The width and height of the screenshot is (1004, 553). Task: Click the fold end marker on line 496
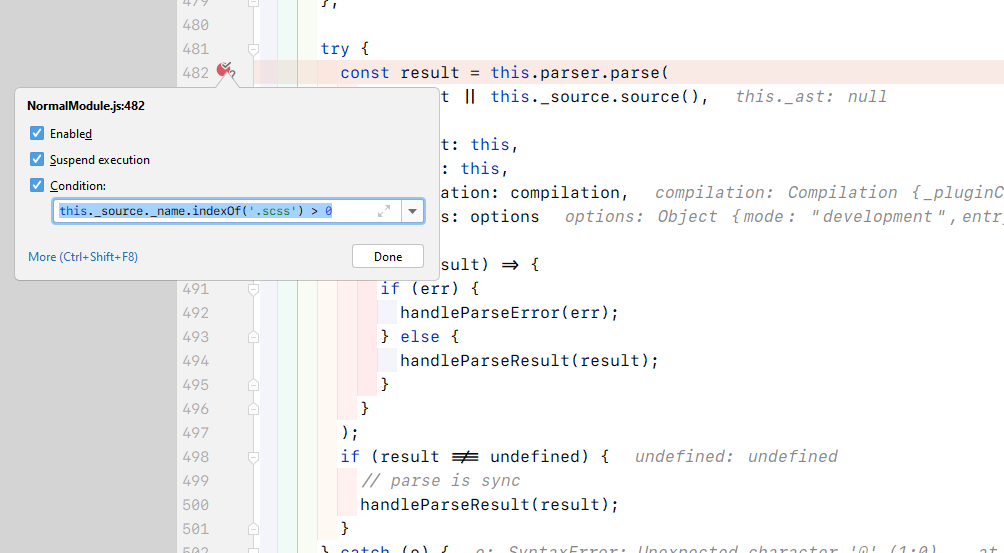point(254,409)
